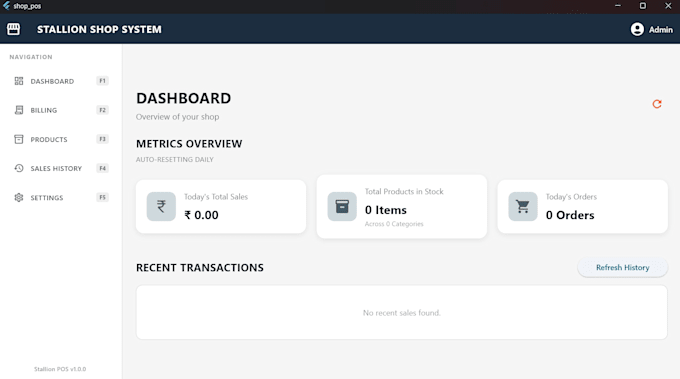Viewport: 680px width, 379px height.
Task: Click the Sales History clock icon
Action: [x=19, y=168]
